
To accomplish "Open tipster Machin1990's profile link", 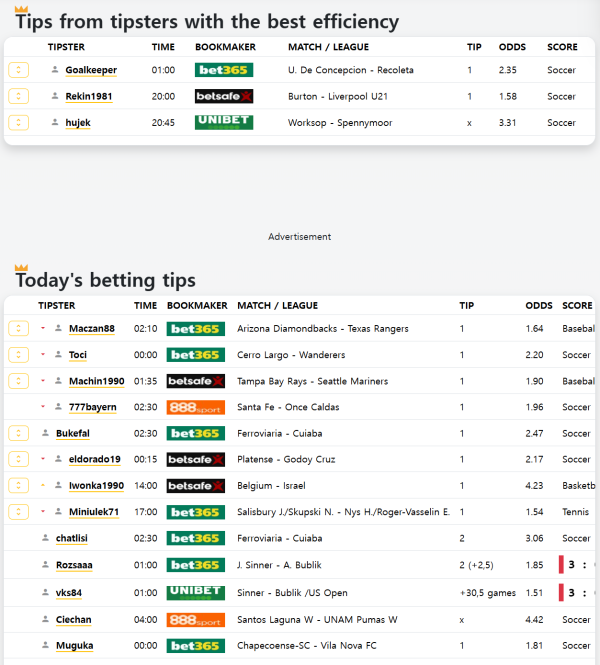I will [96, 381].
